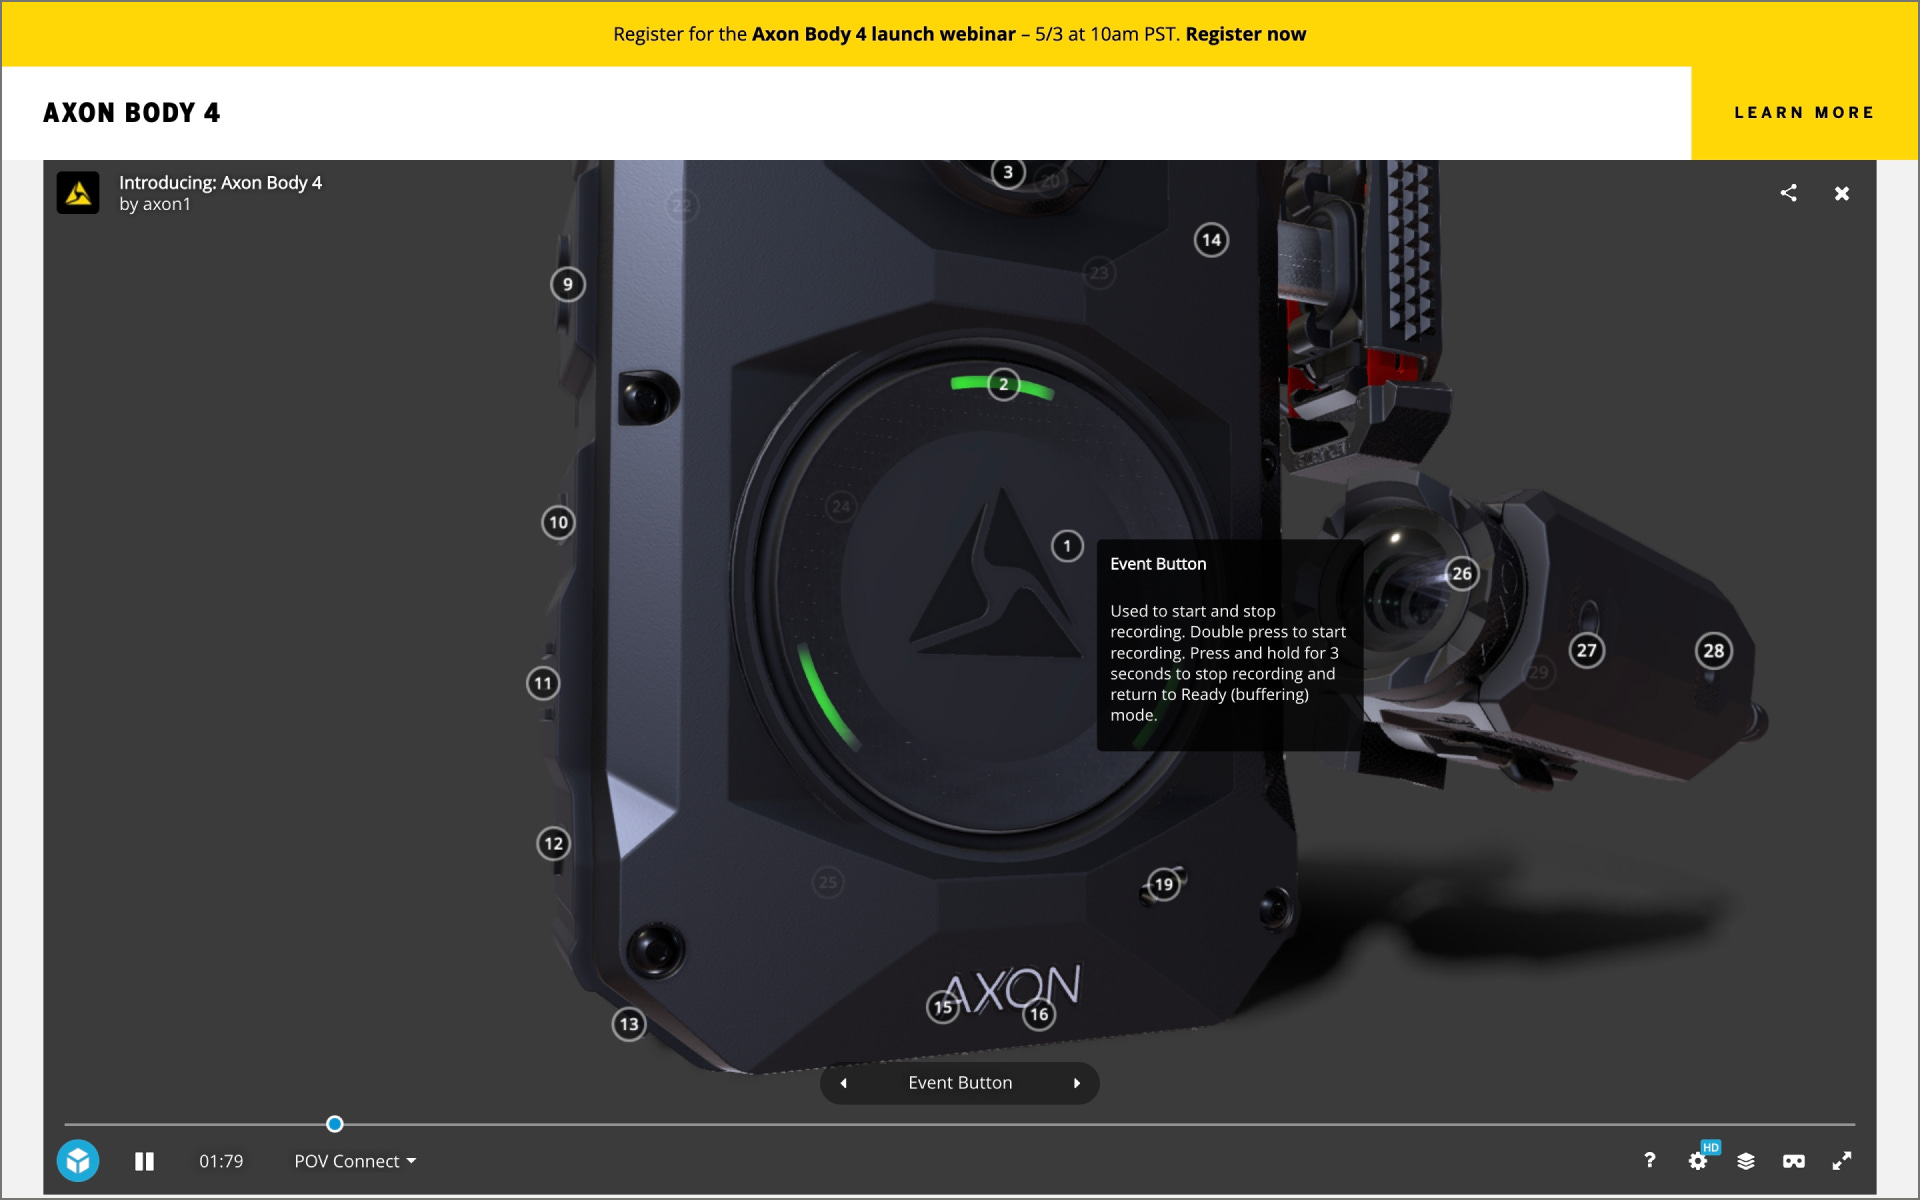1920x1200 pixels.
Task: Click the annotations list icon
Action: click(1748, 1160)
